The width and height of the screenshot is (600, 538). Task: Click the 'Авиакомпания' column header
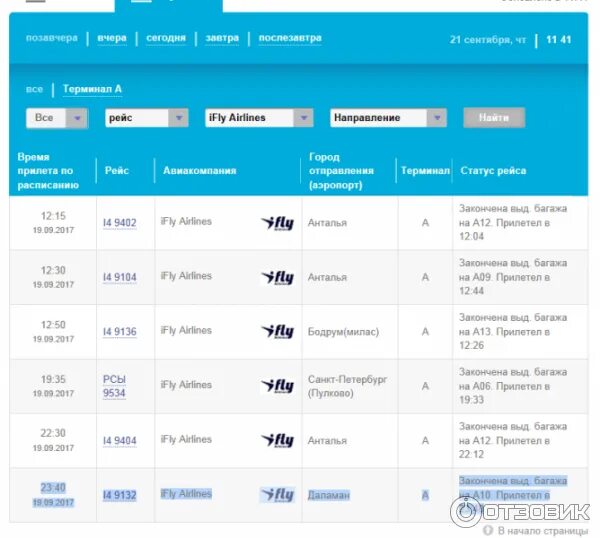(x=200, y=171)
